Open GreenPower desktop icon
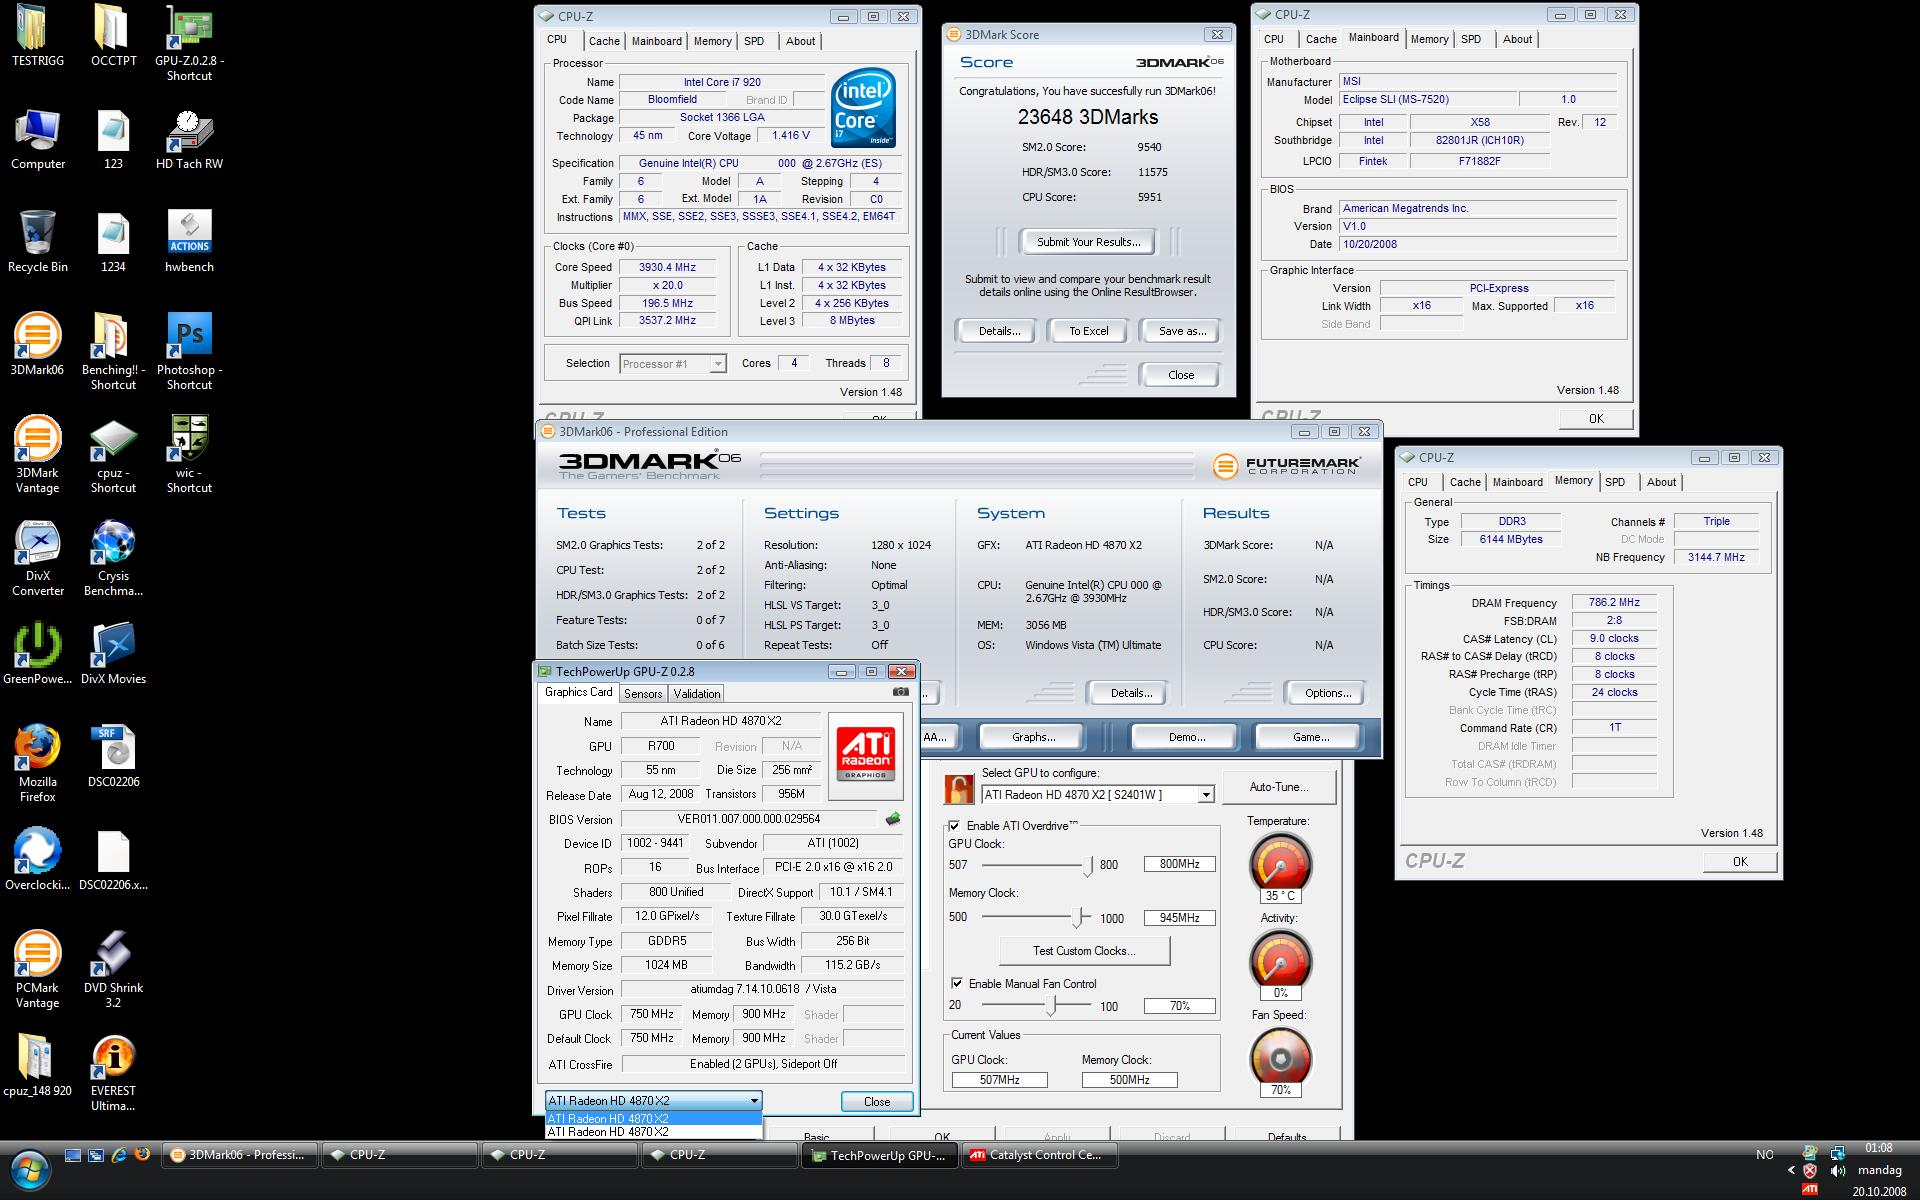Screen dimensions: 1920x1200 [37, 654]
